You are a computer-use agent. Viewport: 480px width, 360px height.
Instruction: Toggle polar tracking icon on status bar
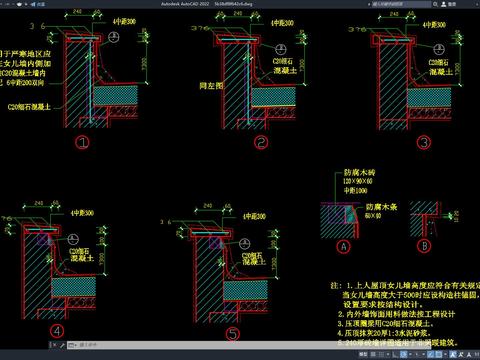click(x=403, y=354)
